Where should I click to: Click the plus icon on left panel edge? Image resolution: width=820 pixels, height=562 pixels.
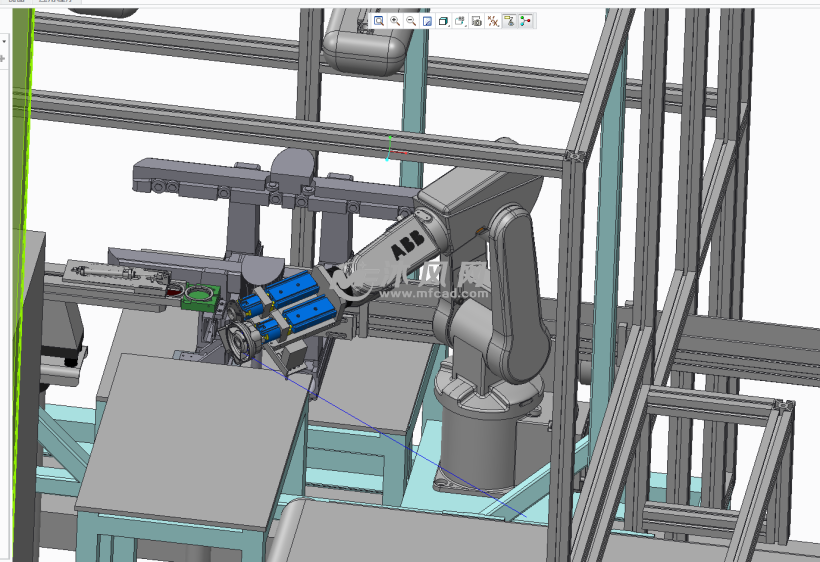point(4,58)
